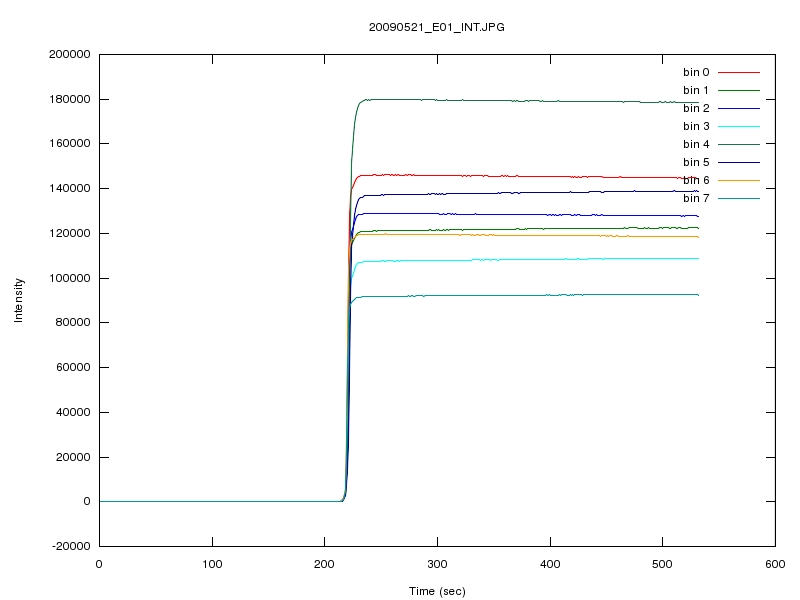Click the 'bin 7' legend label

(696, 198)
